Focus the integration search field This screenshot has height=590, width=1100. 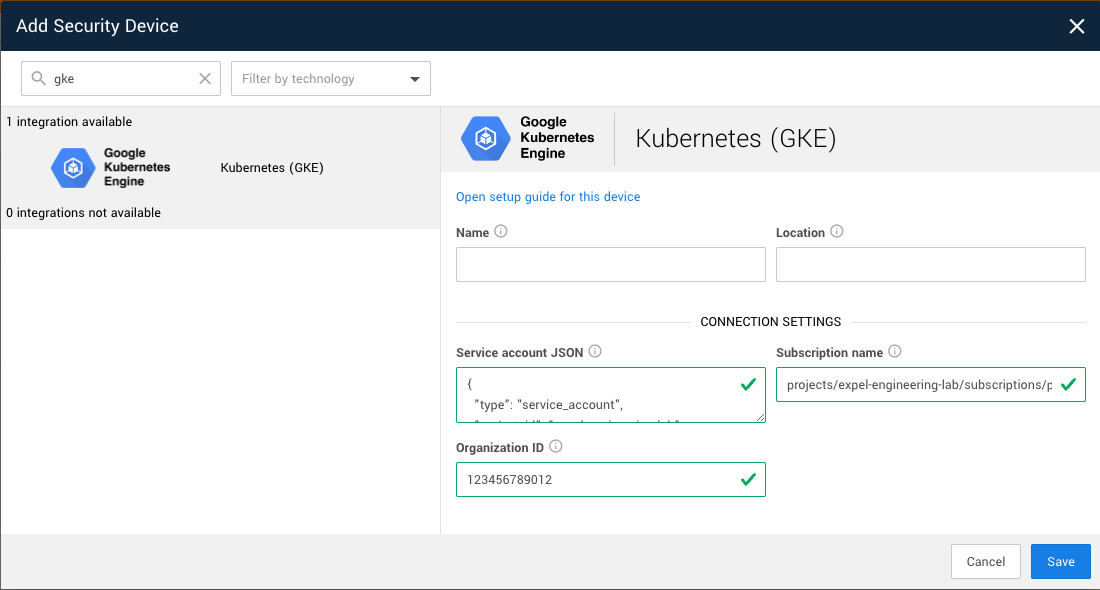point(121,79)
